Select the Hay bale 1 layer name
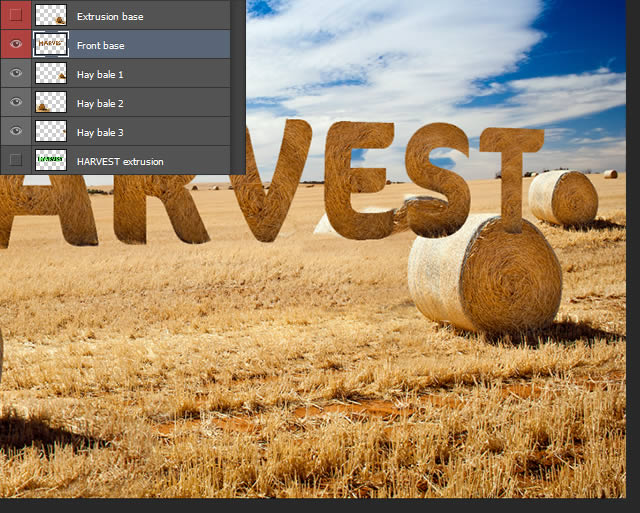 (100, 75)
